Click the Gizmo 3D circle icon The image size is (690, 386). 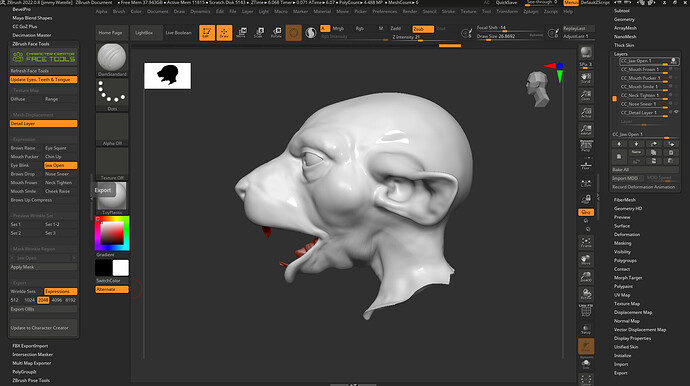click(294, 33)
